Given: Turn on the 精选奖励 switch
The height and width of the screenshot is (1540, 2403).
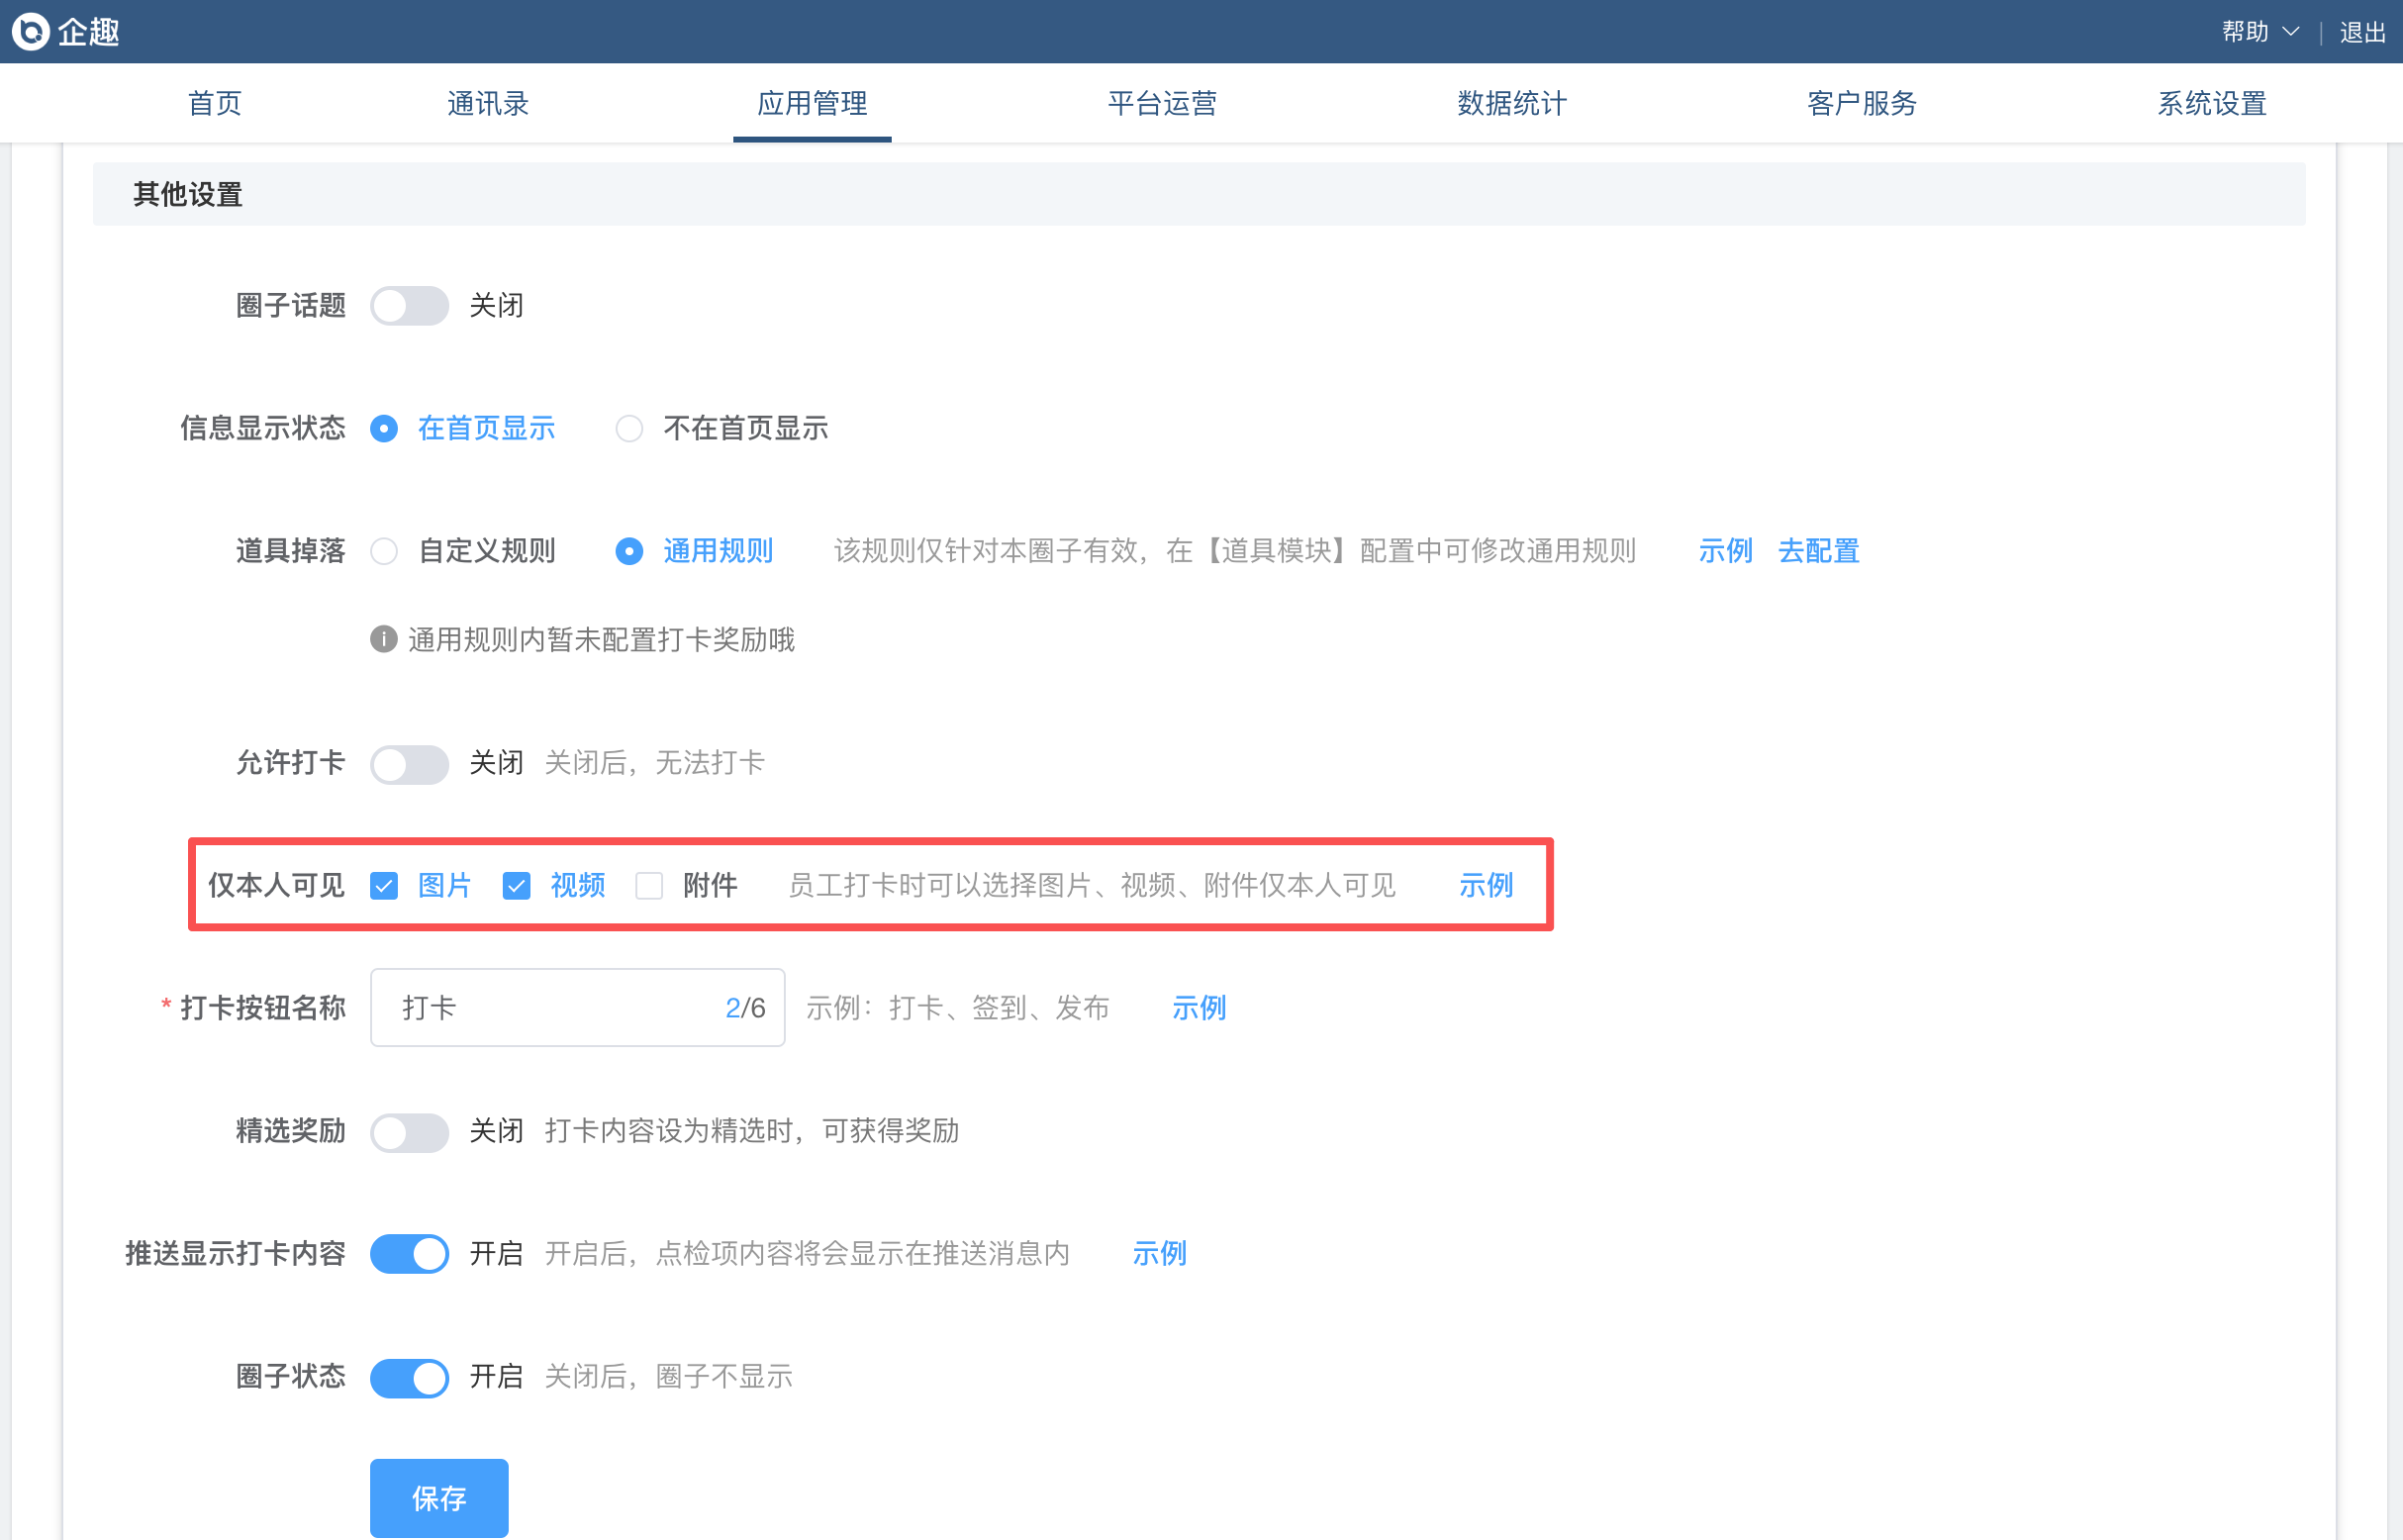Looking at the screenshot, I should (x=409, y=1132).
